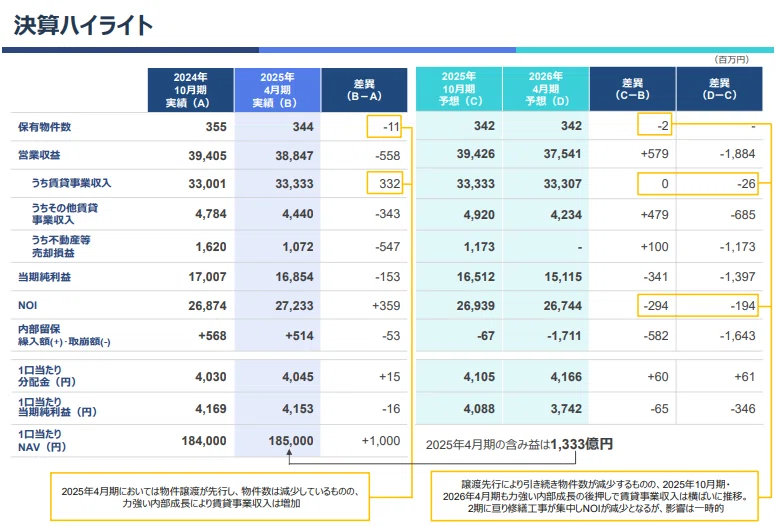Click the NOI row label
The width and height of the screenshot is (775, 526).
point(28,306)
